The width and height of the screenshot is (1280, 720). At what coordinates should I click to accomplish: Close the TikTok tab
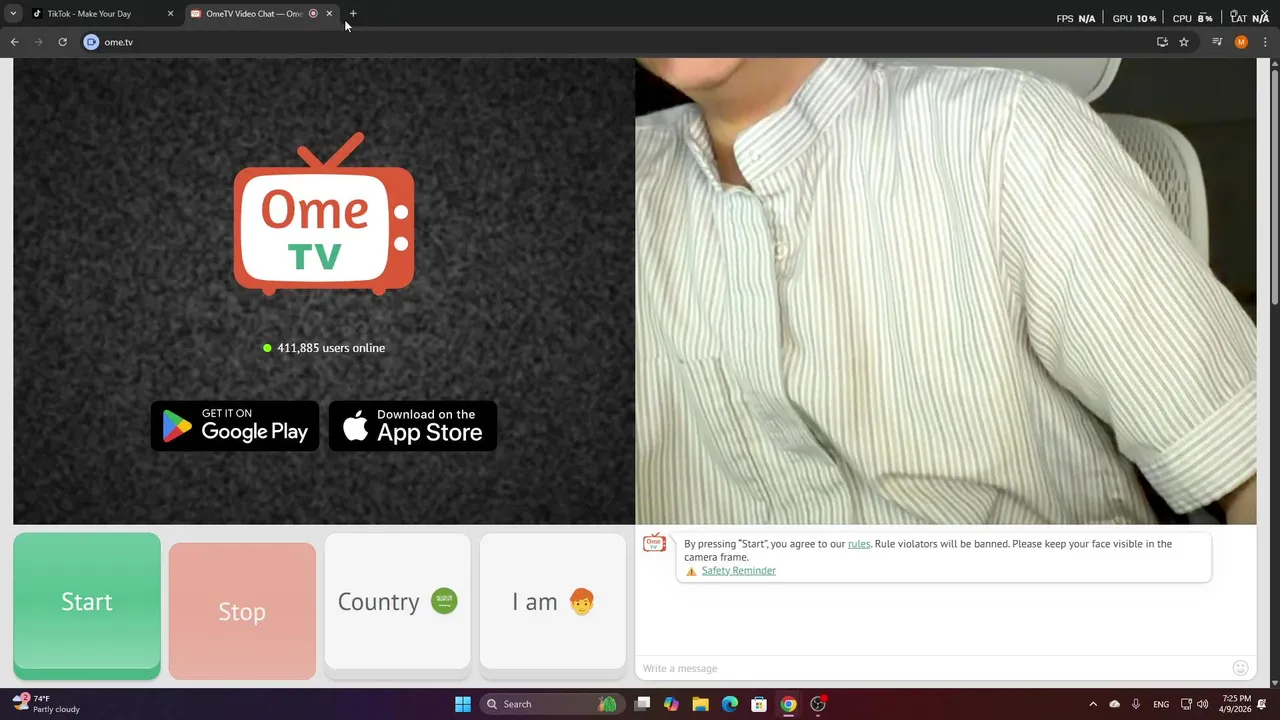tap(170, 14)
